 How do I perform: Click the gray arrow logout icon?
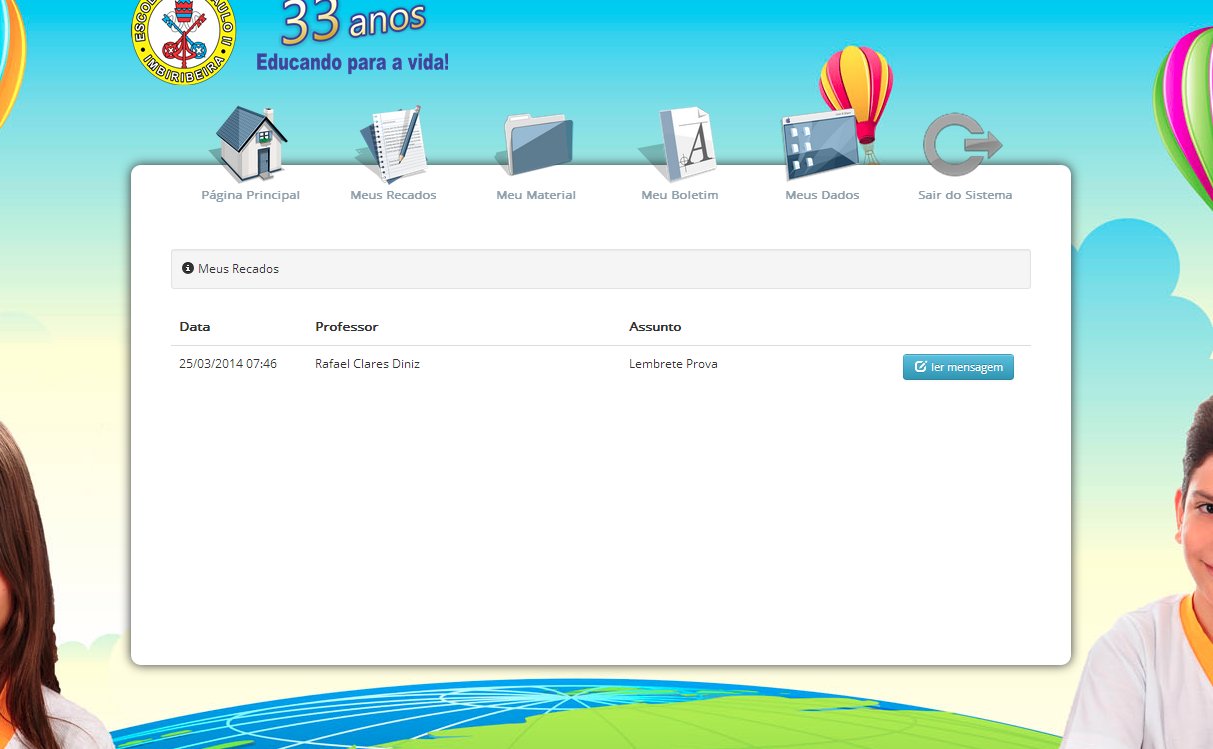point(963,145)
